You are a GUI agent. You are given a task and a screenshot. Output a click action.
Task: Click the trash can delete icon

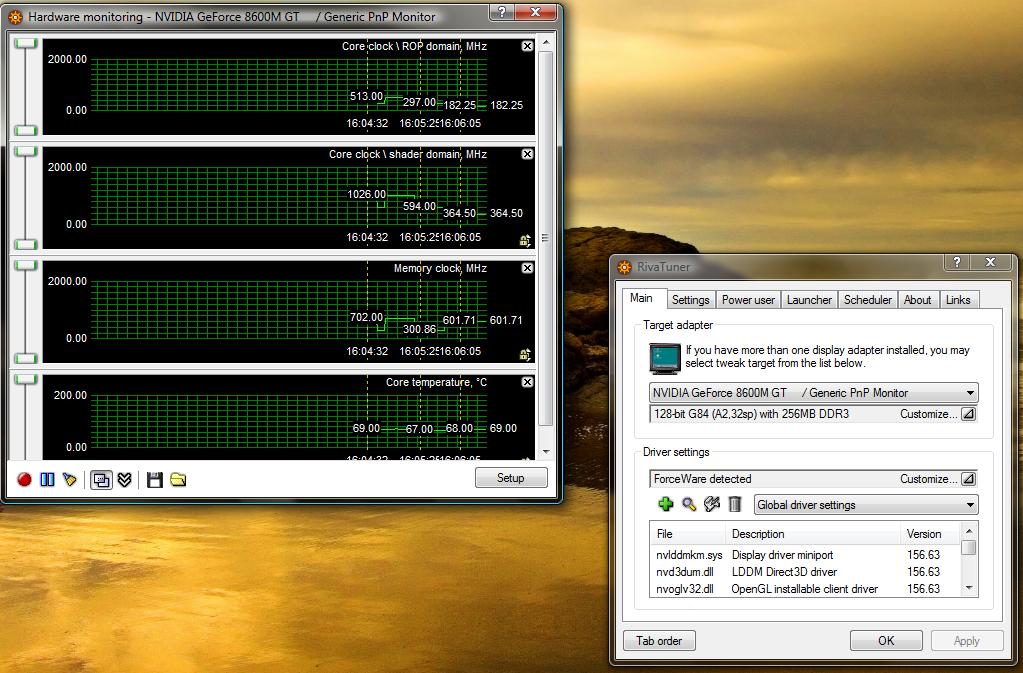coord(735,504)
